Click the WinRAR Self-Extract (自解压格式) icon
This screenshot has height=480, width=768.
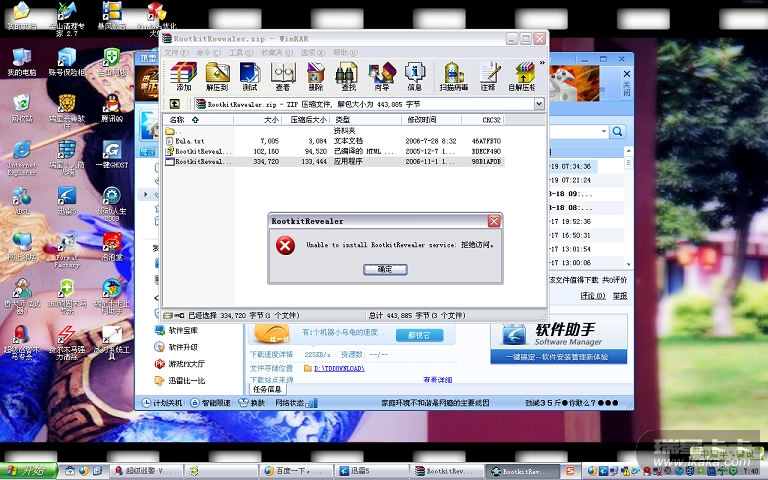[x=522, y=77]
